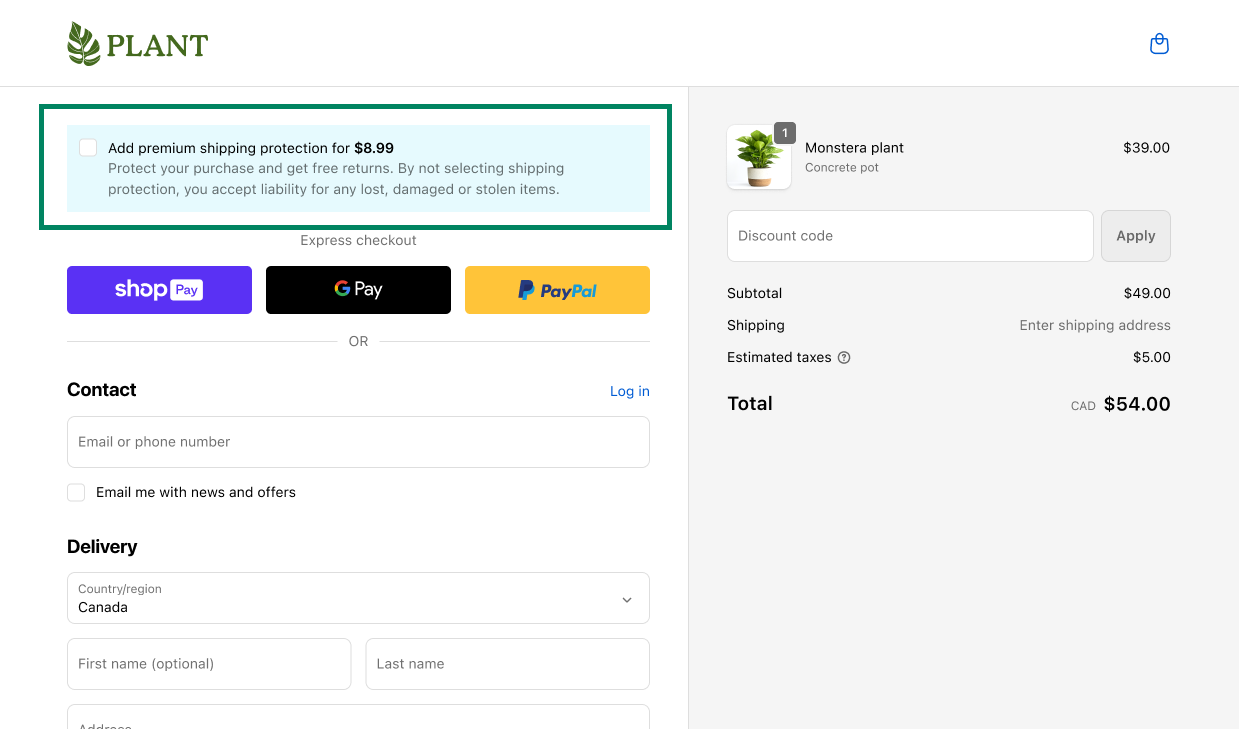Click the Monstera plant product name
Screen dimensions: 1239x729
point(854,147)
